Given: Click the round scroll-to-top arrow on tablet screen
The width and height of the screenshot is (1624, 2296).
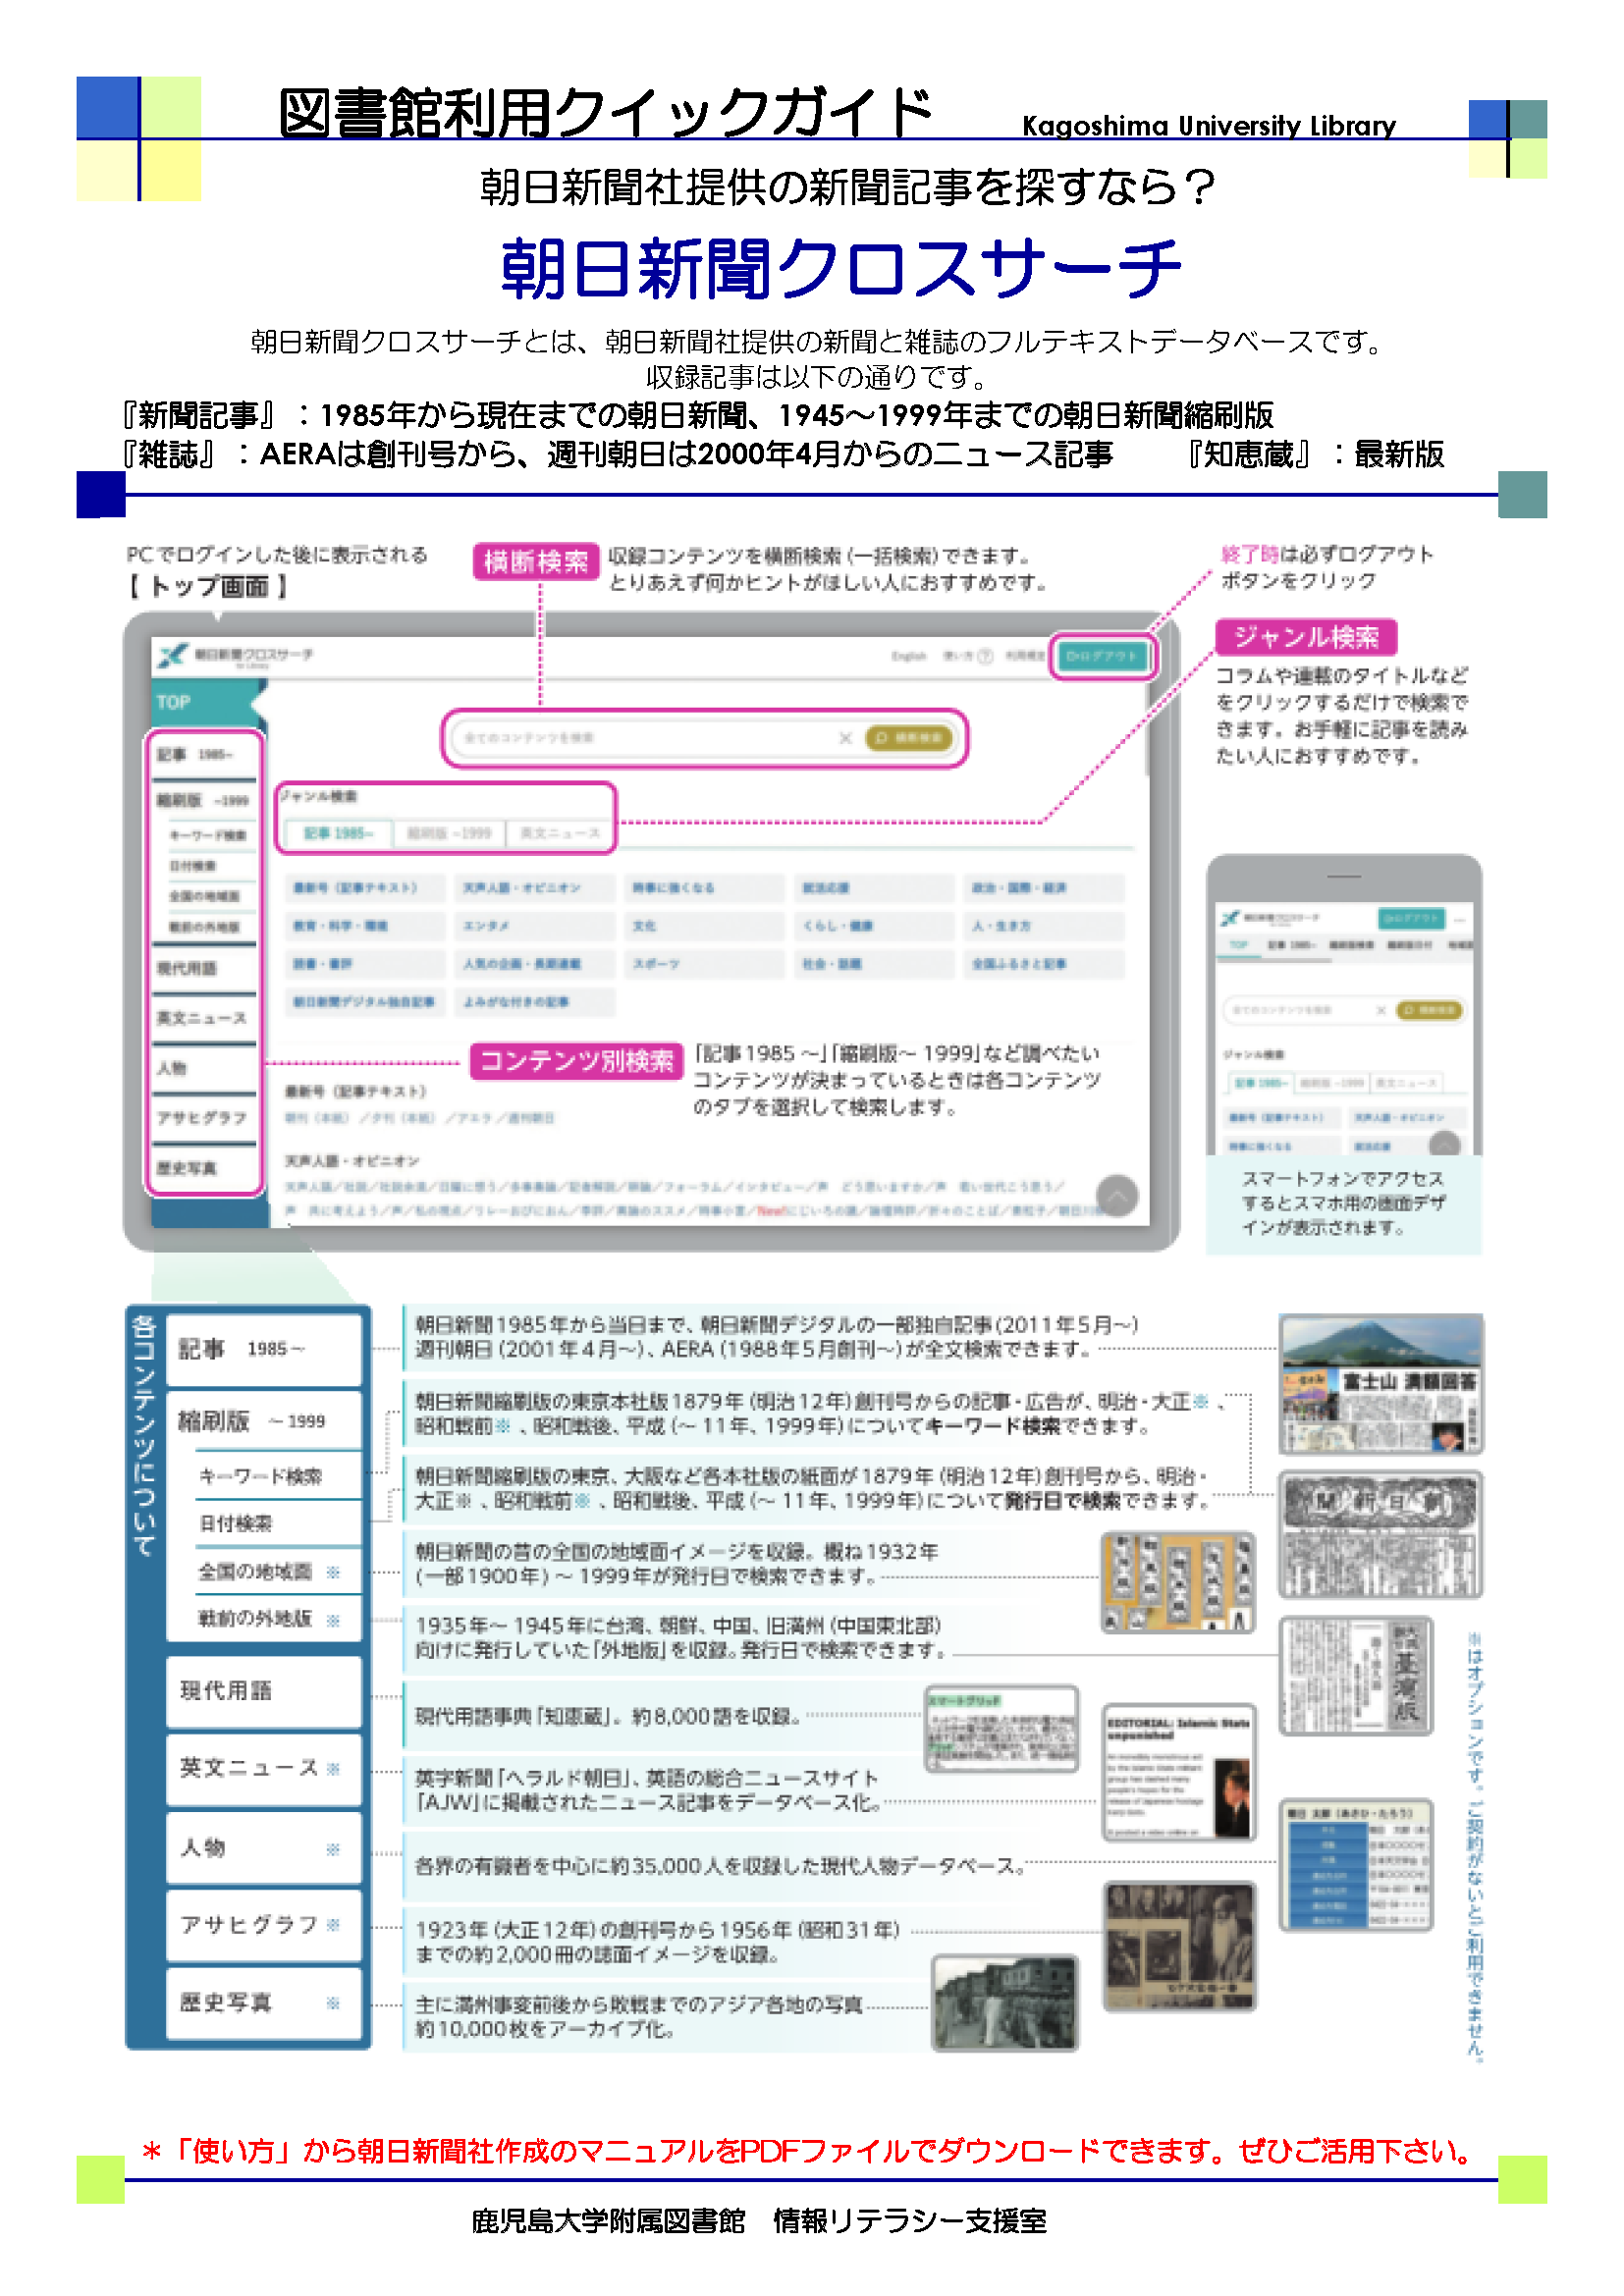Looking at the screenshot, I should [1117, 1195].
